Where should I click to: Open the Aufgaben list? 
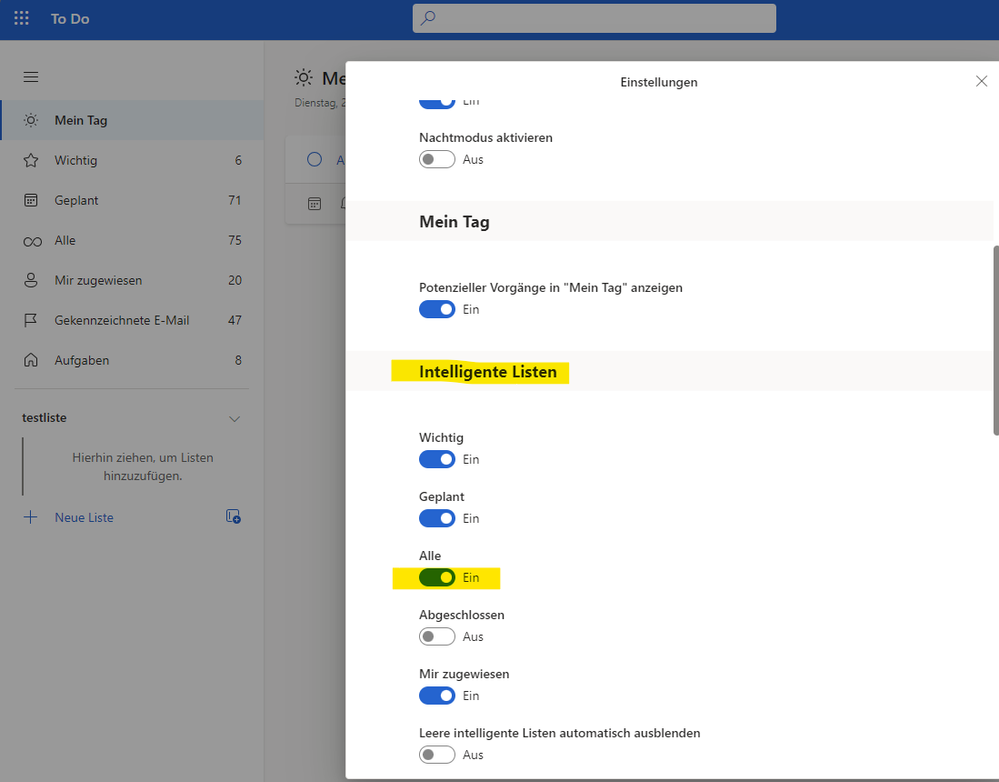pos(133,361)
